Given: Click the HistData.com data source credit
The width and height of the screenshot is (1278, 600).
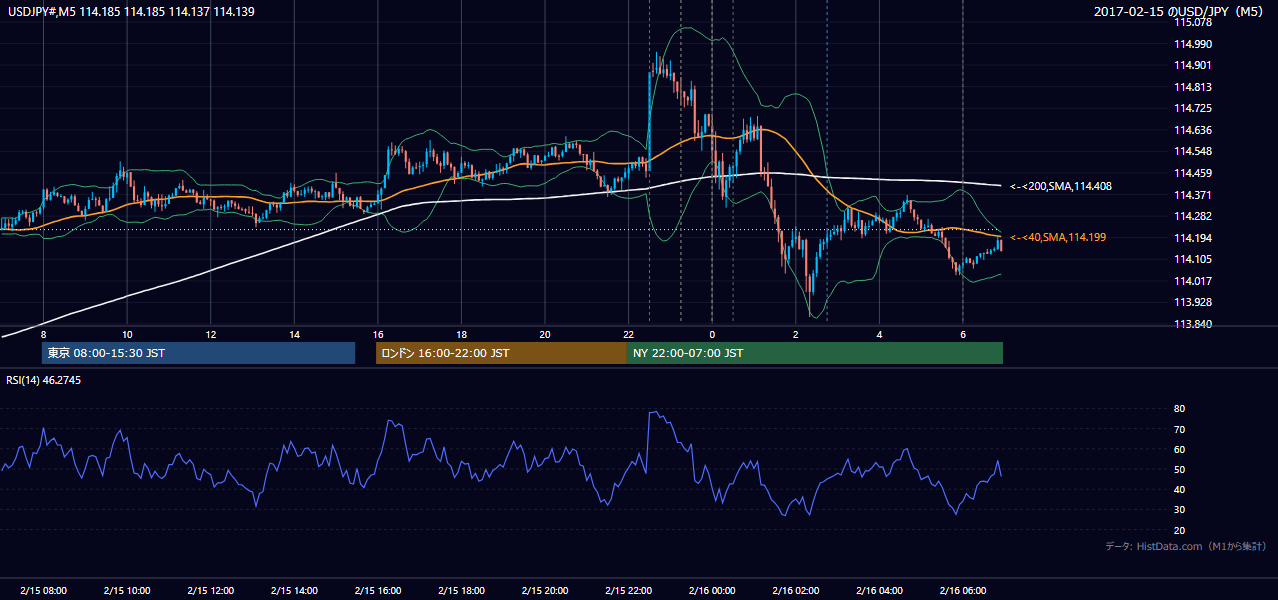Looking at the screenshot, I should click(1186, 546).
